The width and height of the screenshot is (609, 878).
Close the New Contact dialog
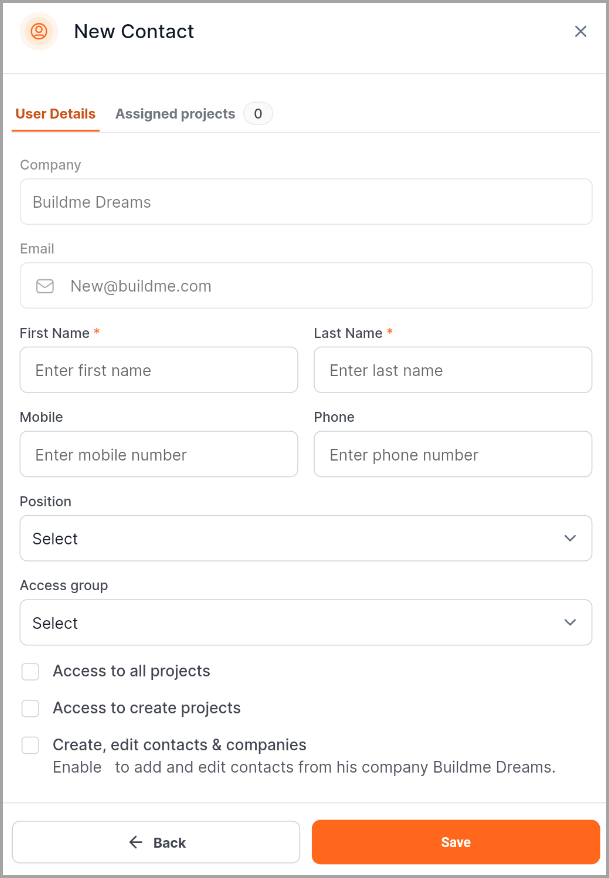[x=580, y=31]
